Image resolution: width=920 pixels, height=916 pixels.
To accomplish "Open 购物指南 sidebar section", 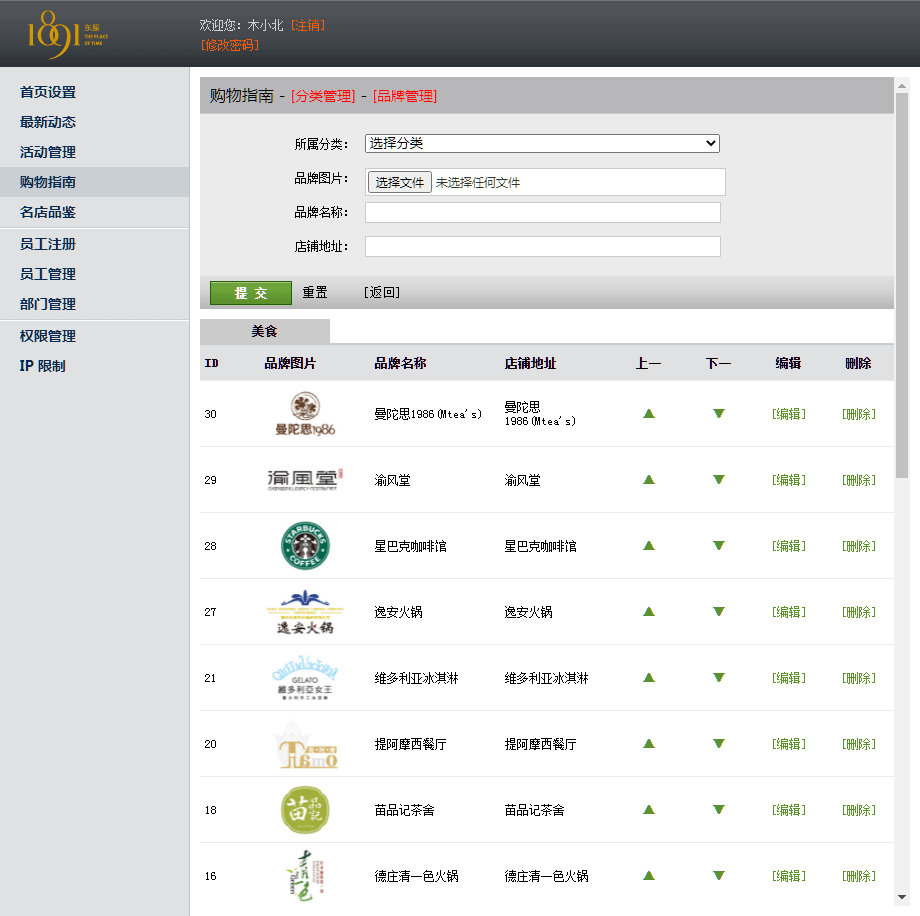I will pos(48,182).
